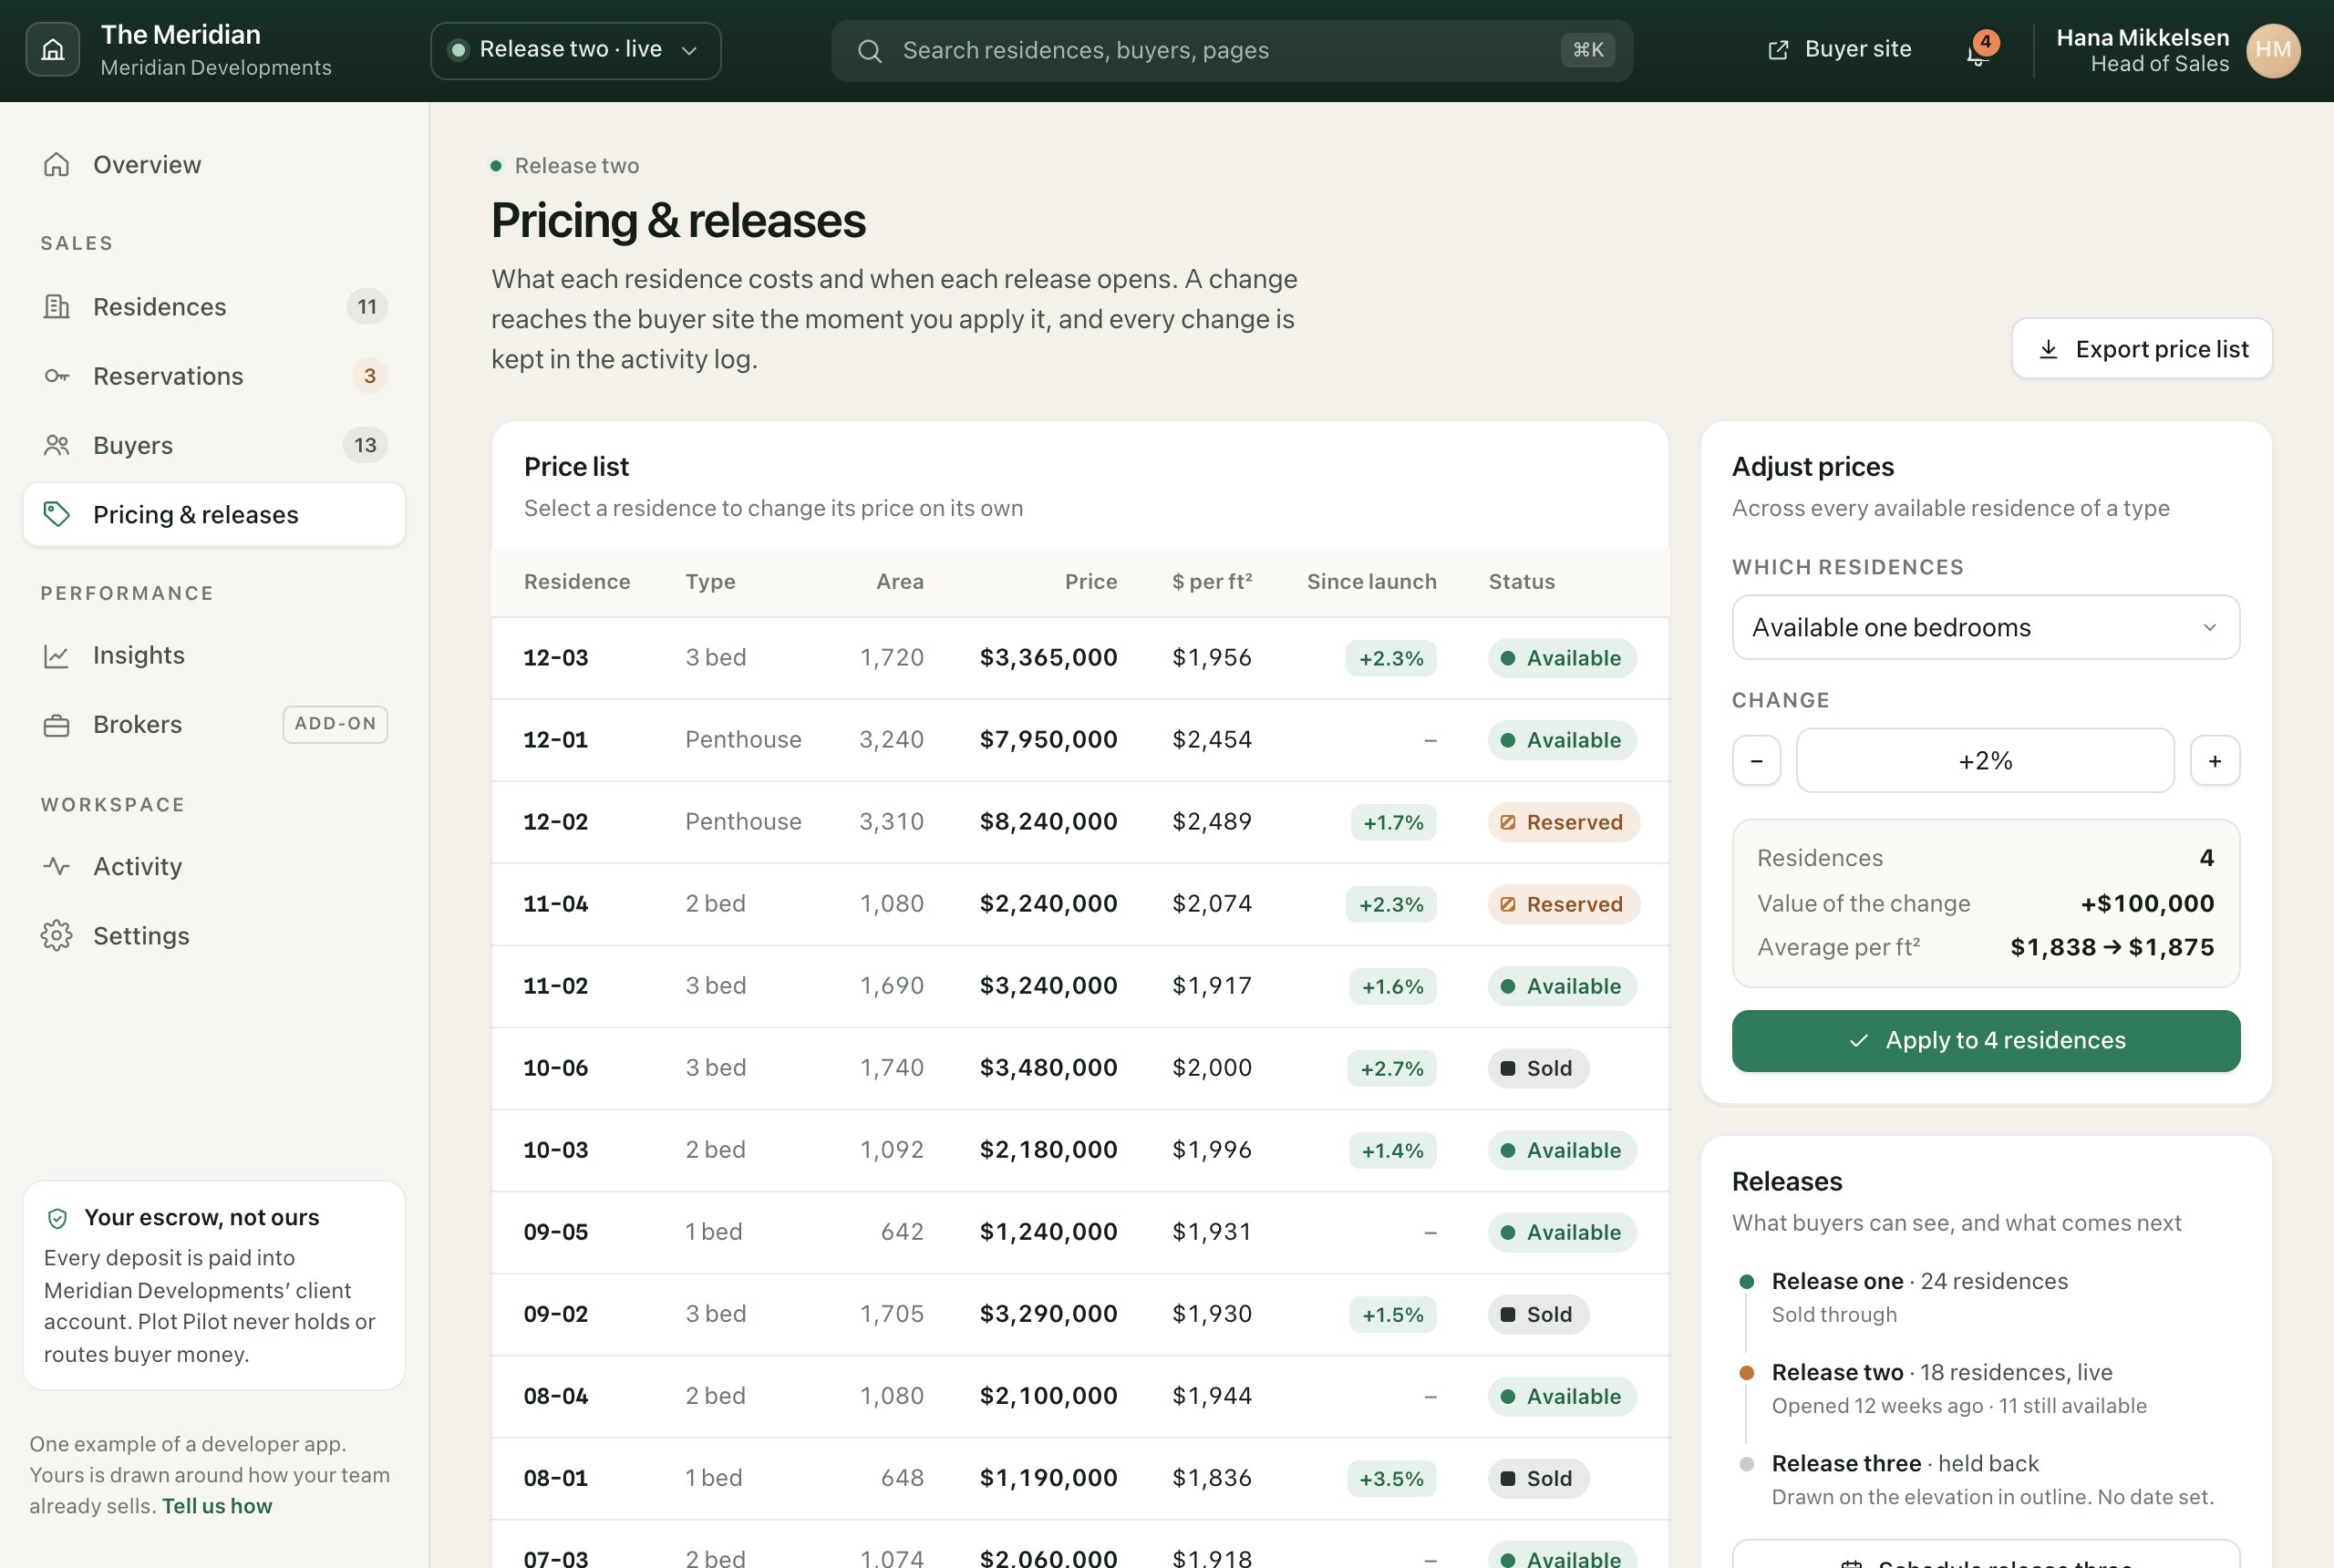Click Export price list button
The width and height of the screenshot is (2334, 1568).
(2142, 349)
